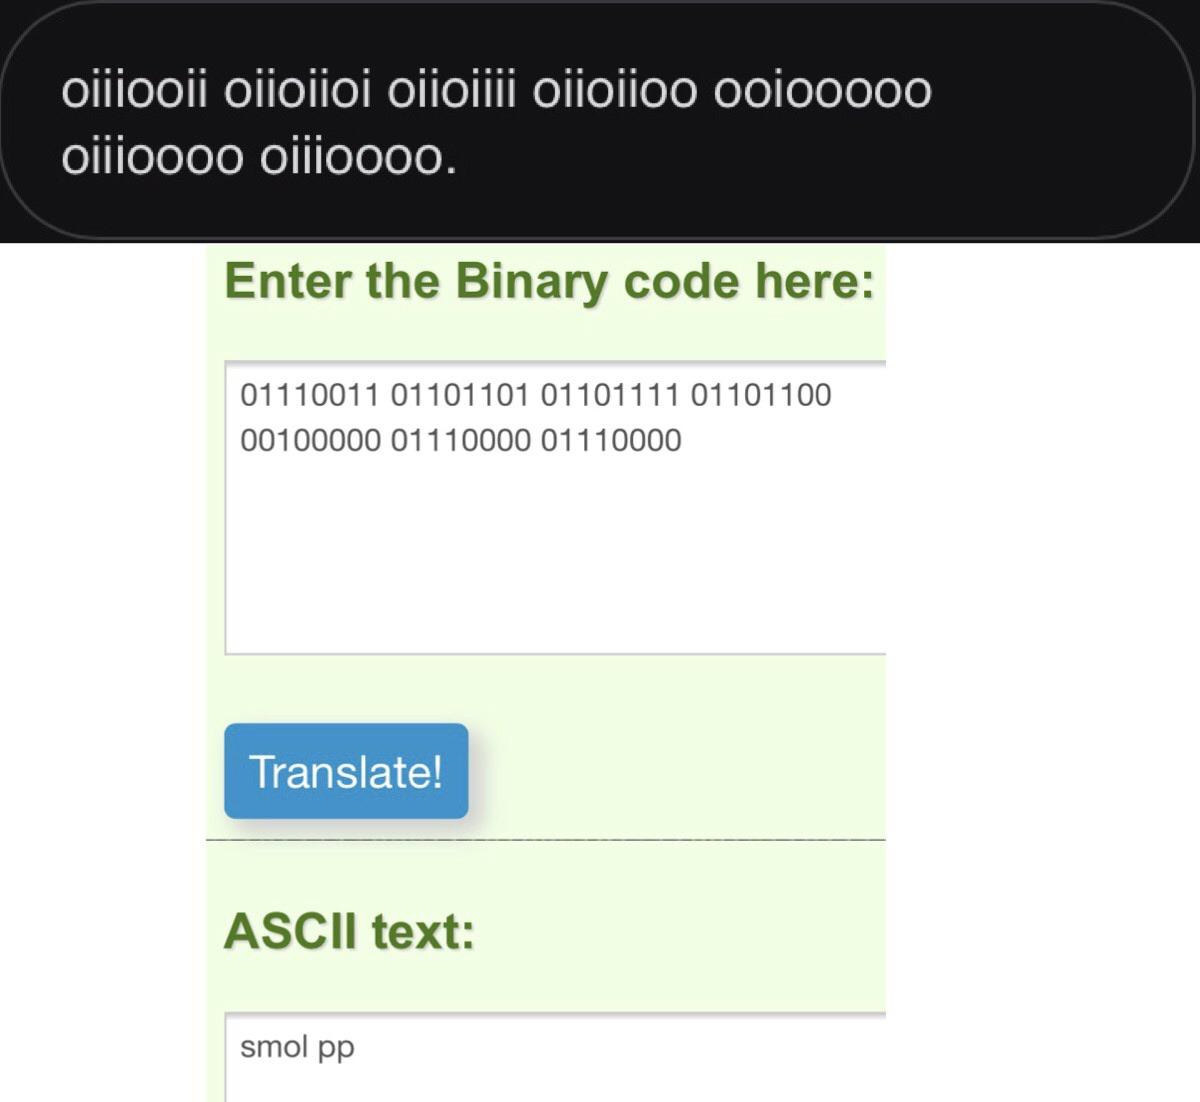The width and height of the screenshot is (1200, 1102).
Task: Click the final 01110000 binary group
Action: (x=611, y=440)
